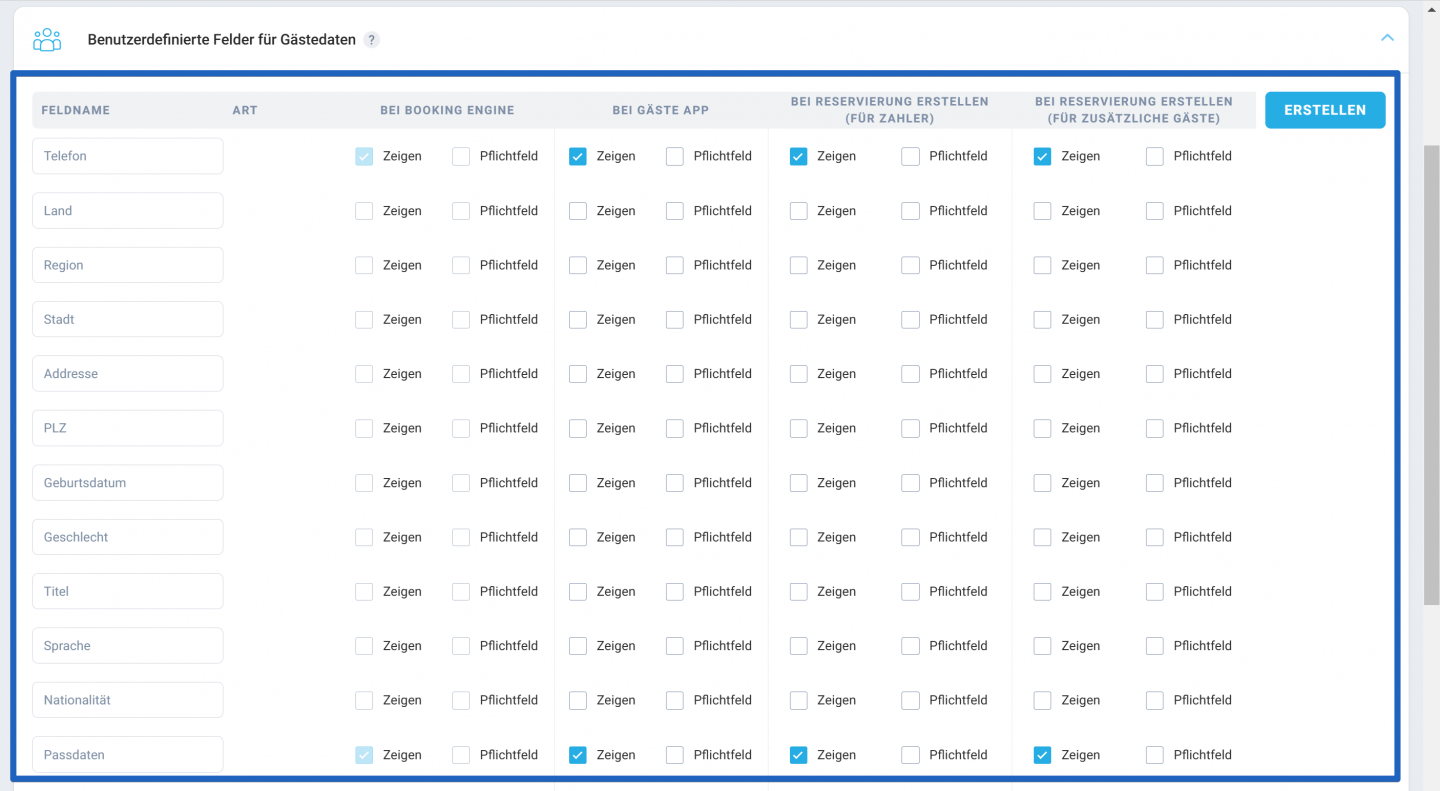Viewport: 1440px width, 791px height.
Task: Select the Sprache field name input
Action: pos(128,646)
